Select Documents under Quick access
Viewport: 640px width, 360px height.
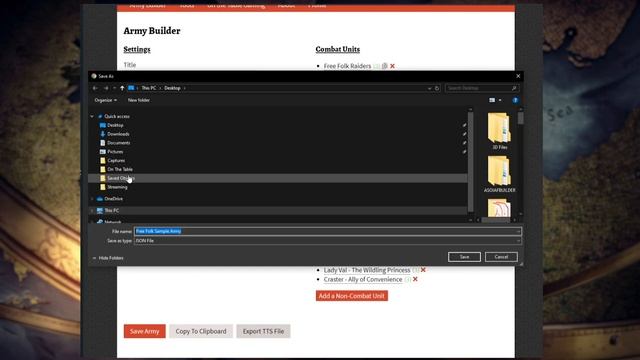coord(118,143)
